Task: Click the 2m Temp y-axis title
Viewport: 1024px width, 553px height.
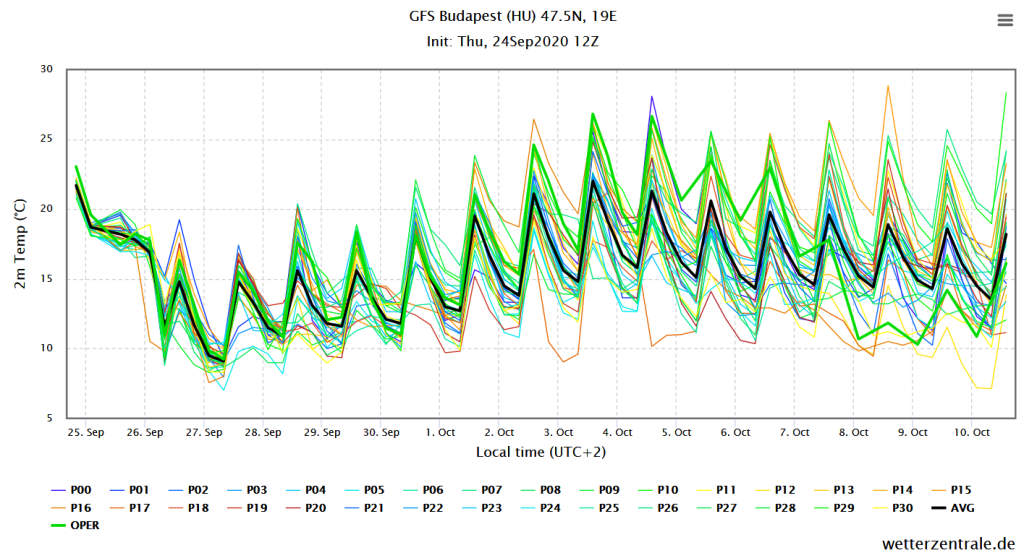Action: (21, 243)
